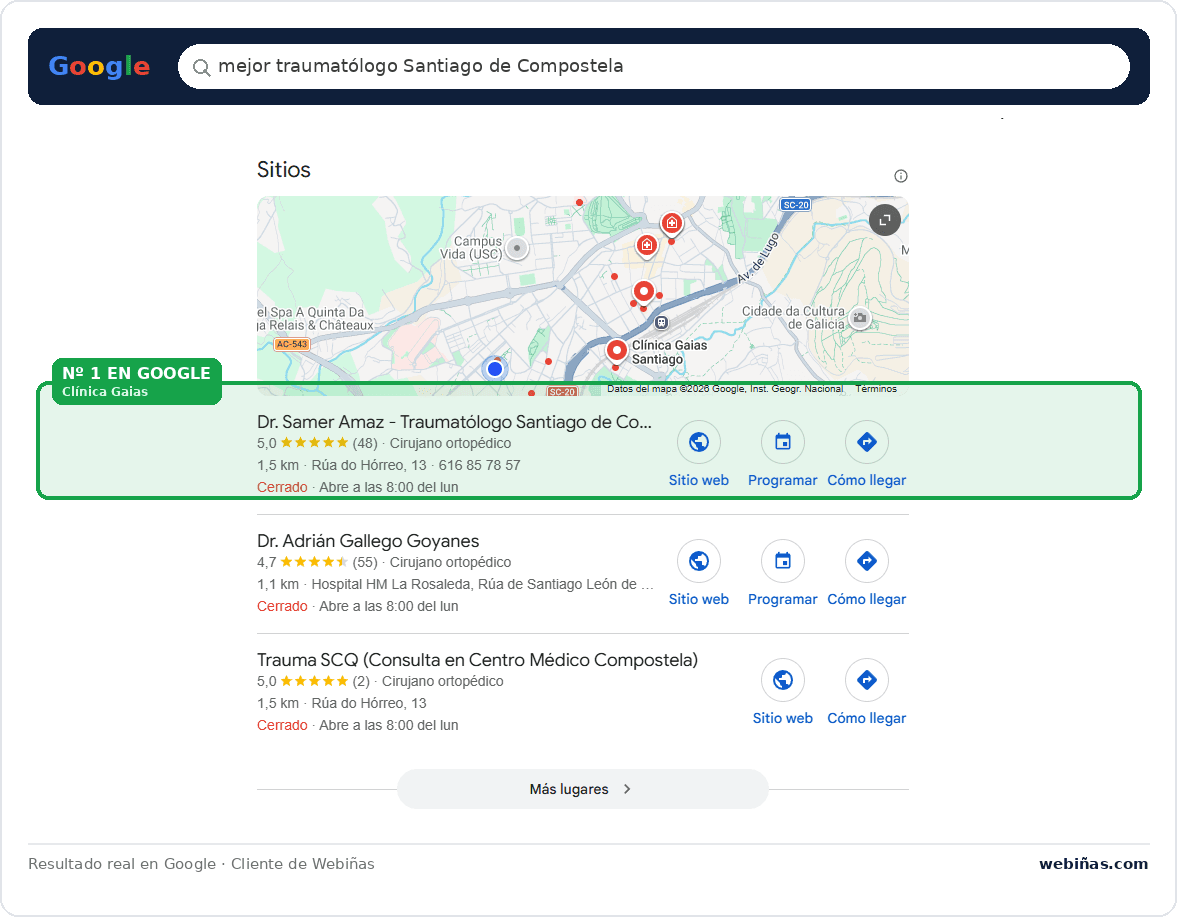
Task: Click the search magnifier icon
Action: click(201, 68)
